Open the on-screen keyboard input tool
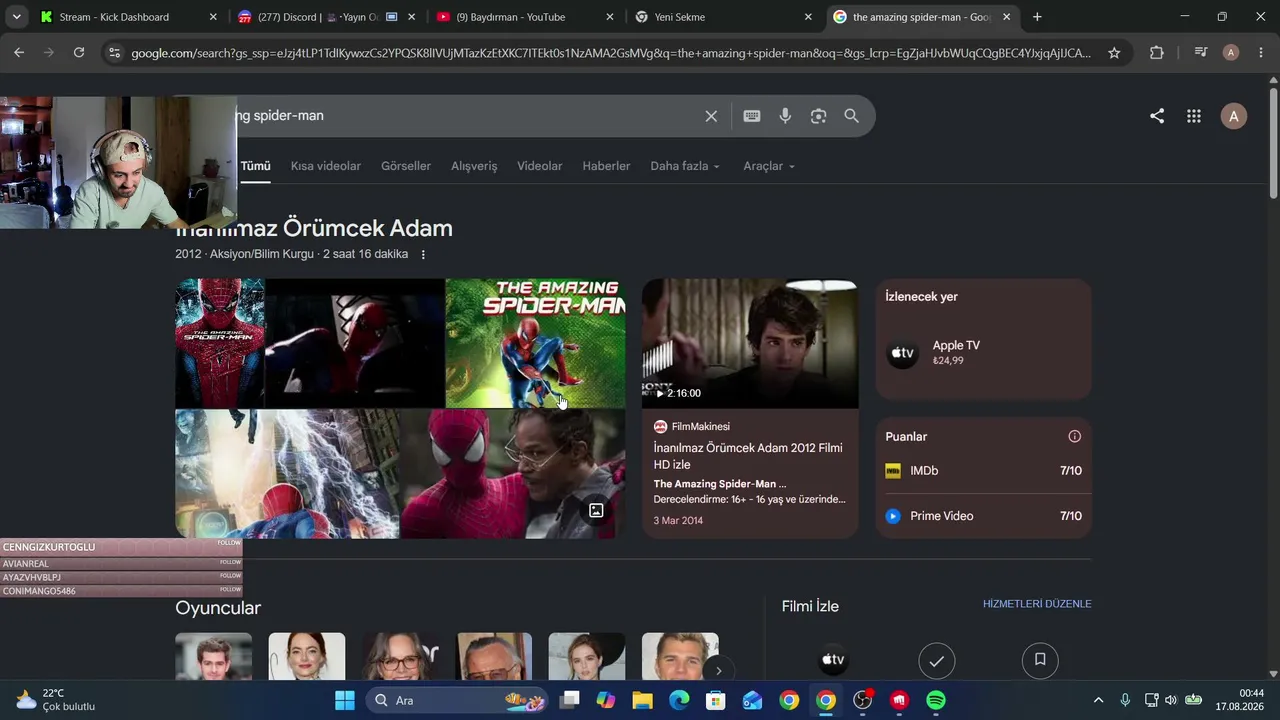 click(x=752, y=116)
